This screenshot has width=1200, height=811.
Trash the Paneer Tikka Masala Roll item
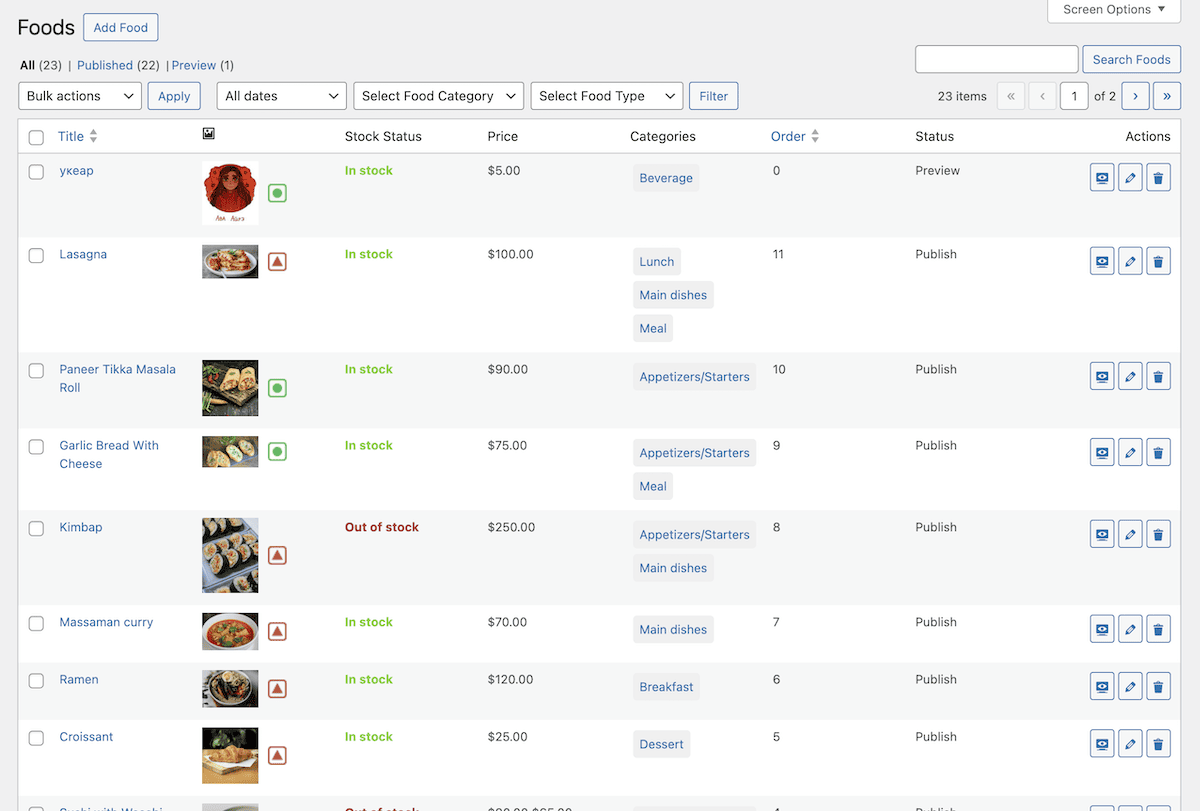(x=1158, y=378)
